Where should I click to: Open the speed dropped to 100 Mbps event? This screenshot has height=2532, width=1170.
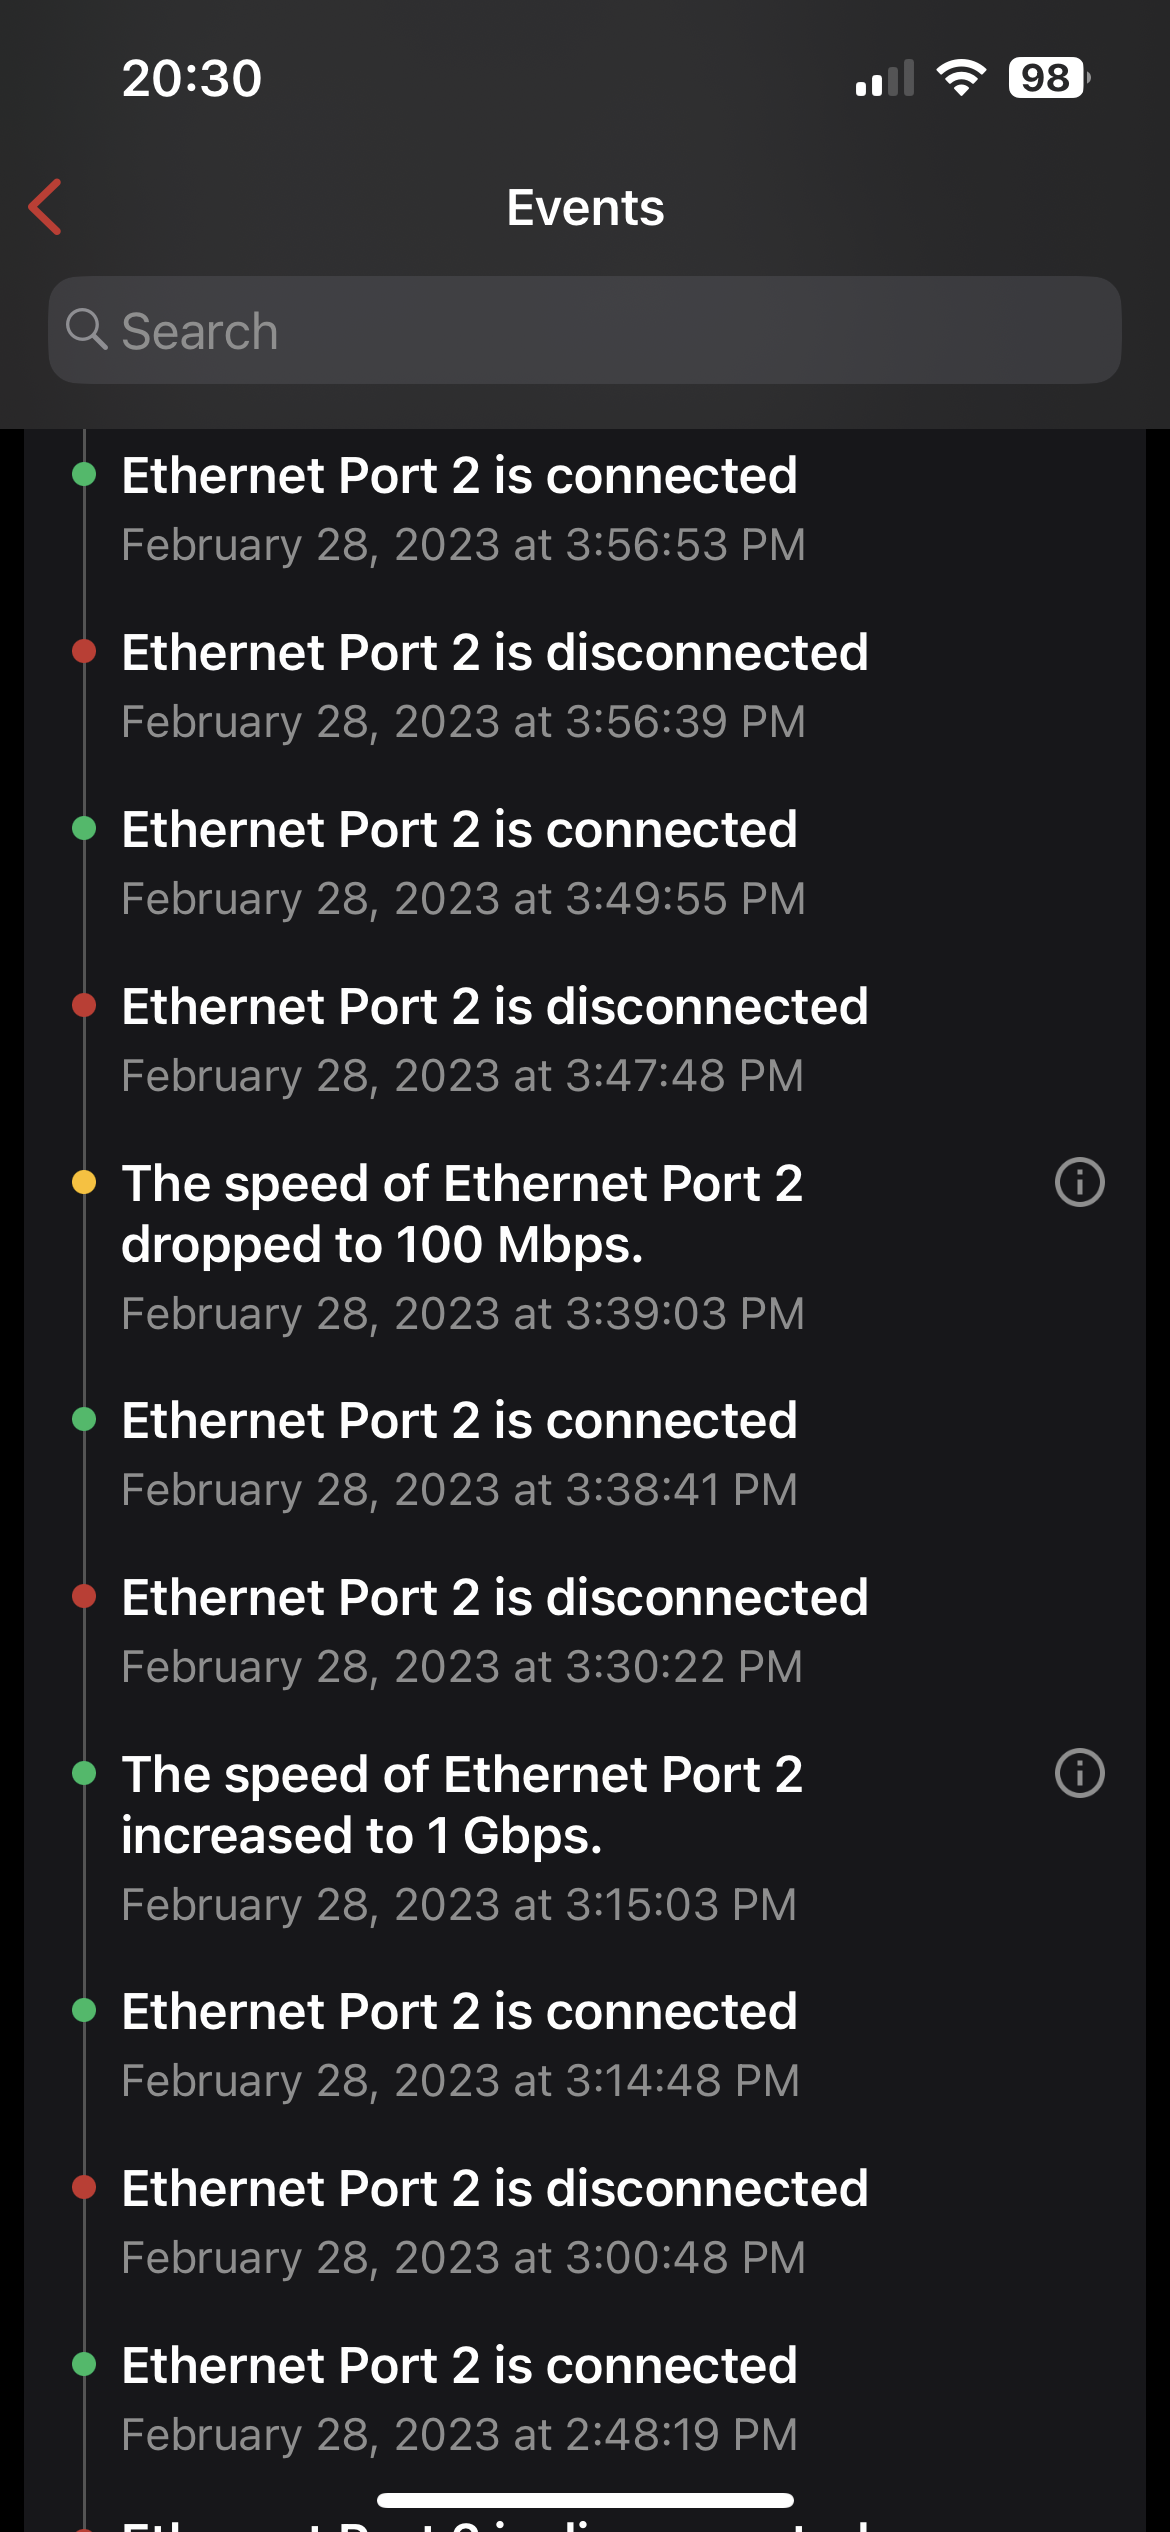tap(462, 1246)
